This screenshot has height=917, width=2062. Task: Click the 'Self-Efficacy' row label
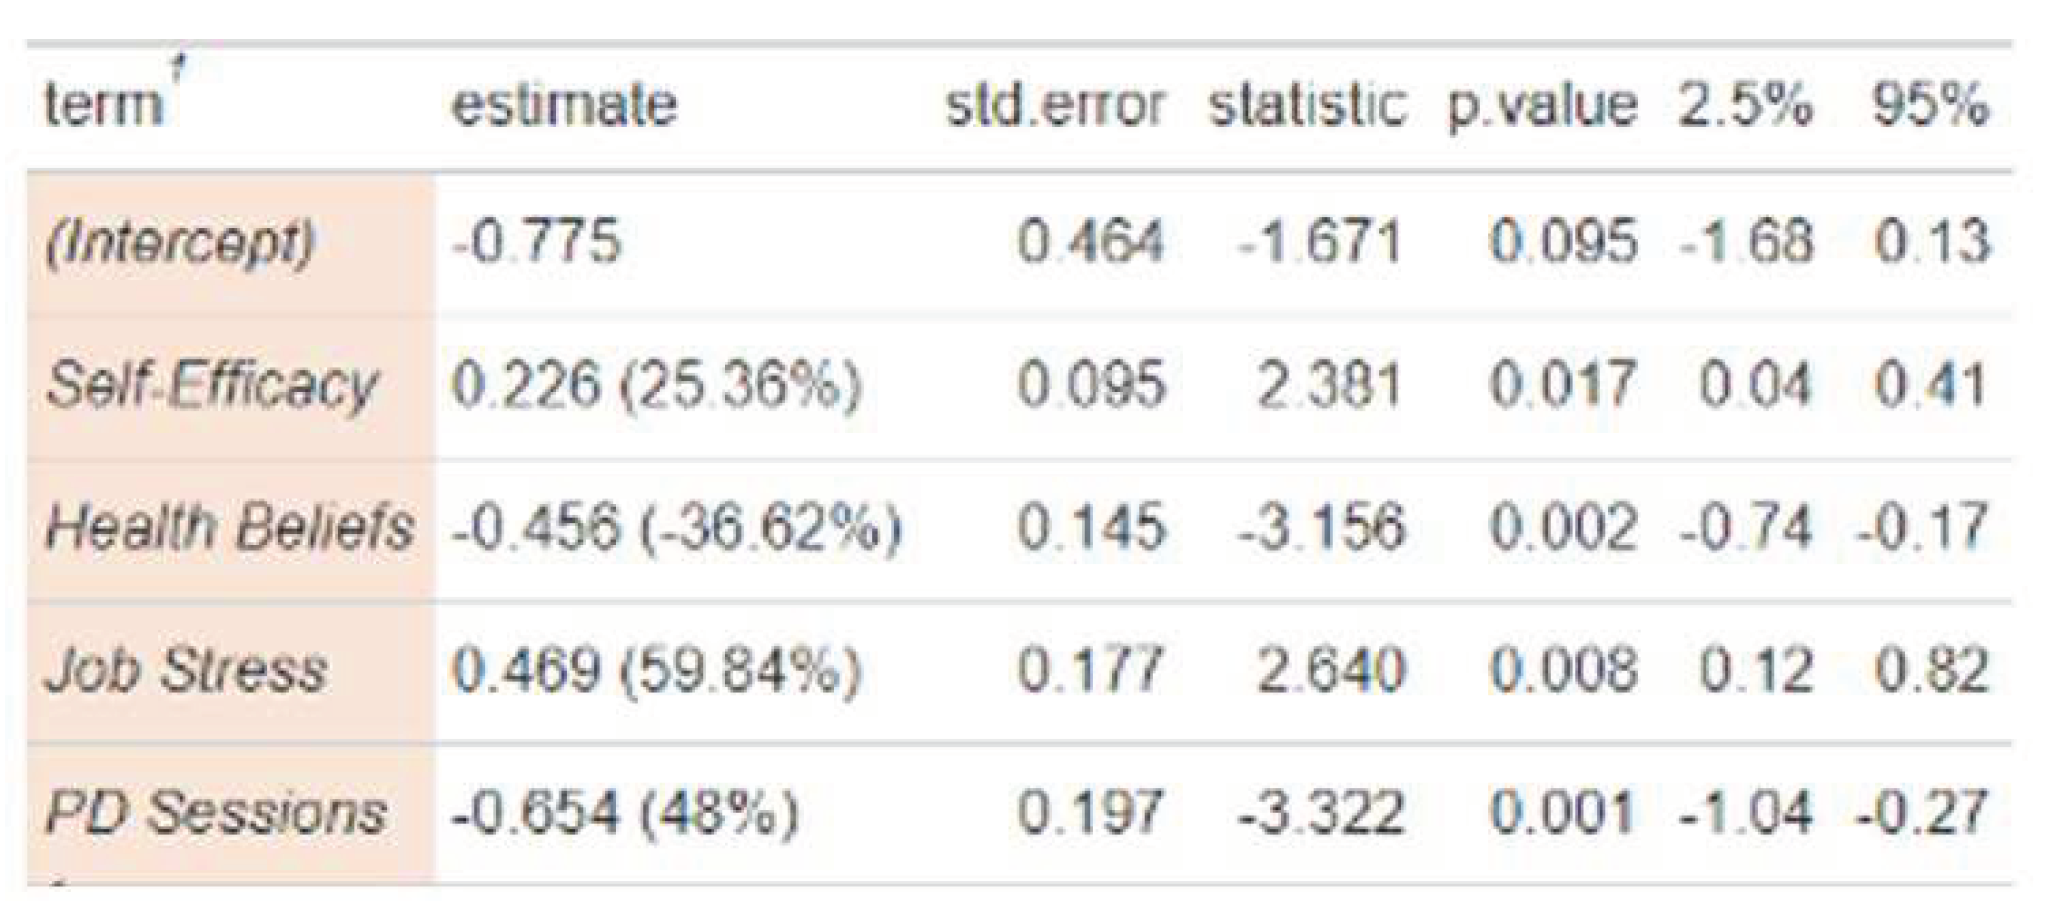(212, 385)
